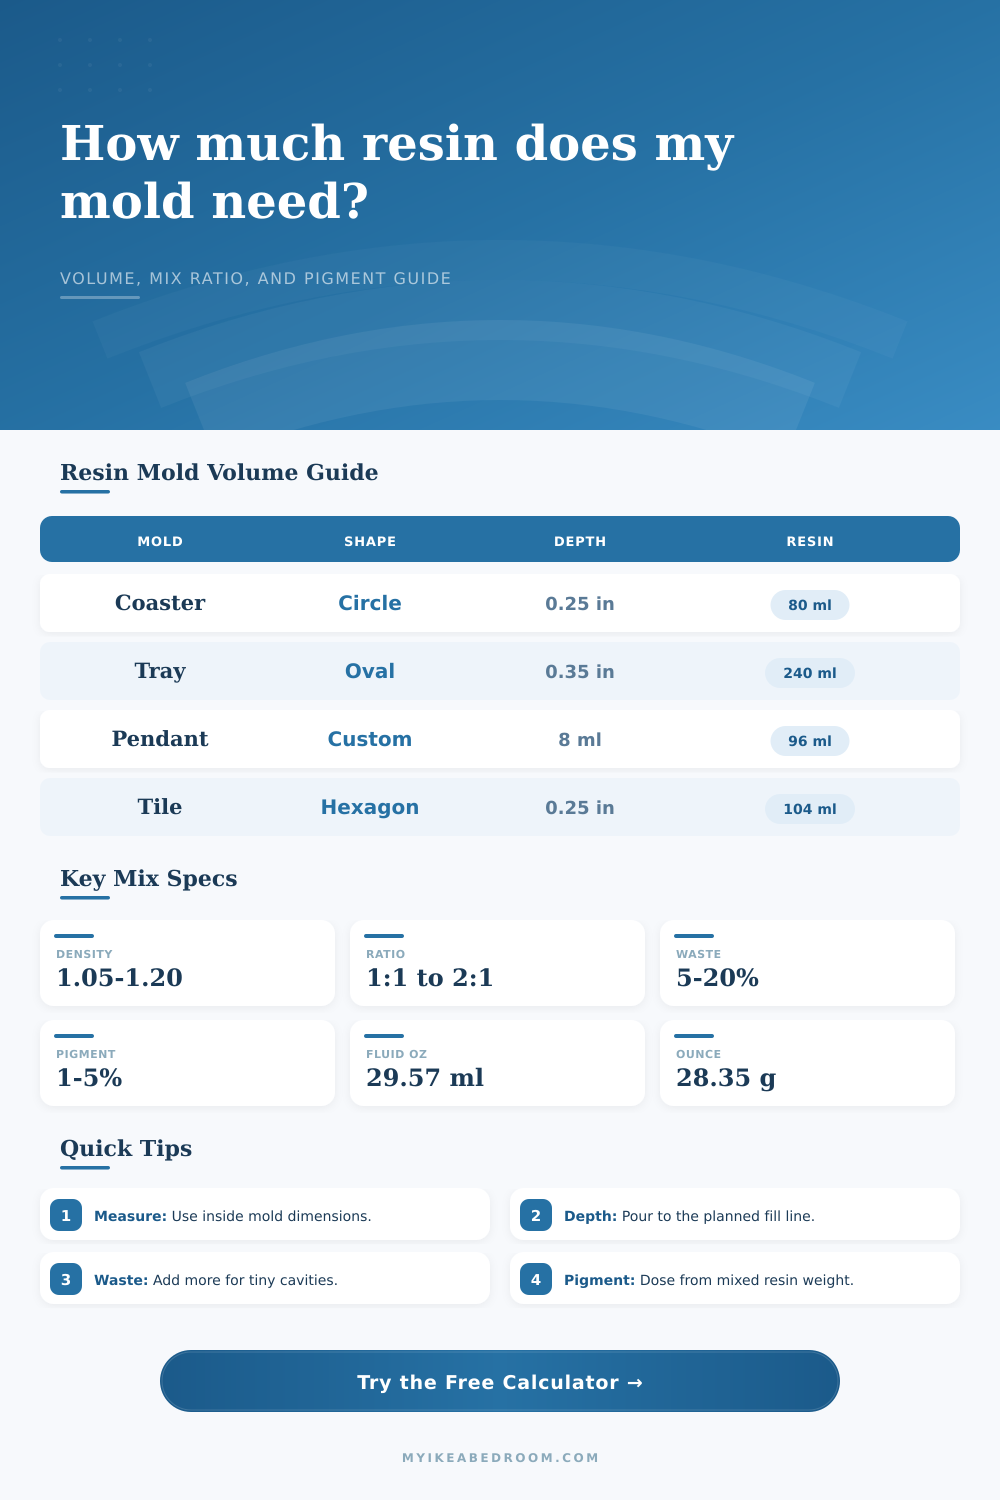
Task: Click the 240 ml resin badge
Action: click(810, 673)
